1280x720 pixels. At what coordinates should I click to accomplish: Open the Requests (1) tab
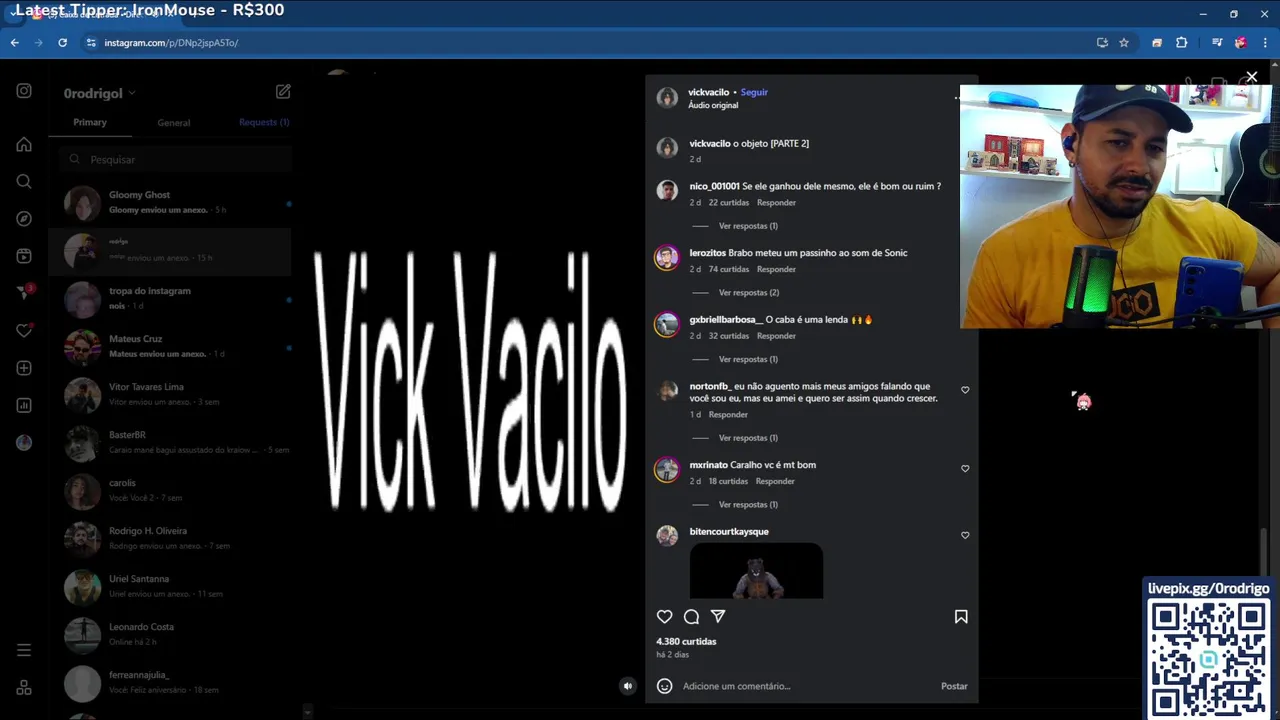click(264, 122)
